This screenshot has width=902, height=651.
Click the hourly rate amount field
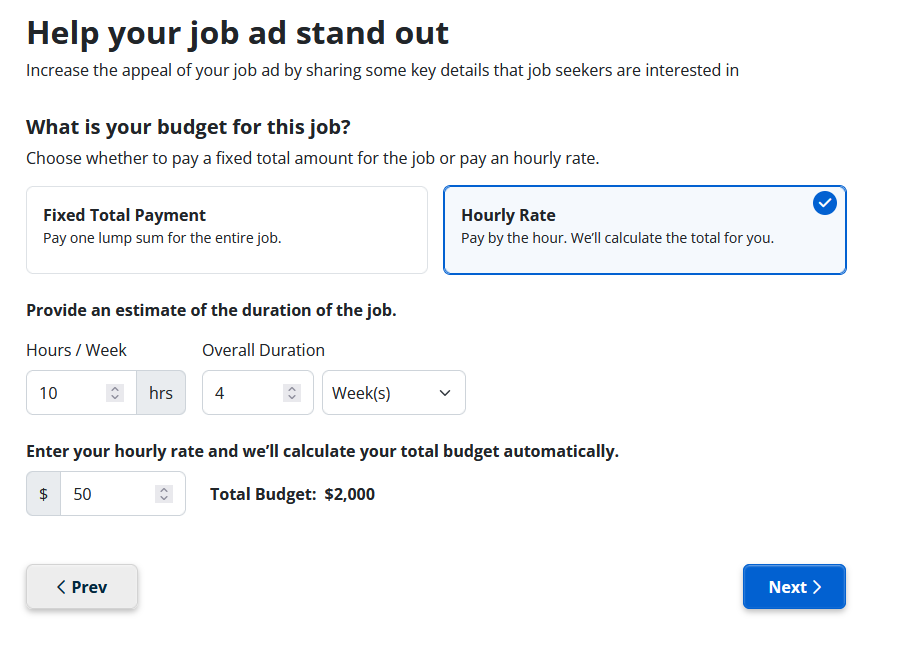123,494
